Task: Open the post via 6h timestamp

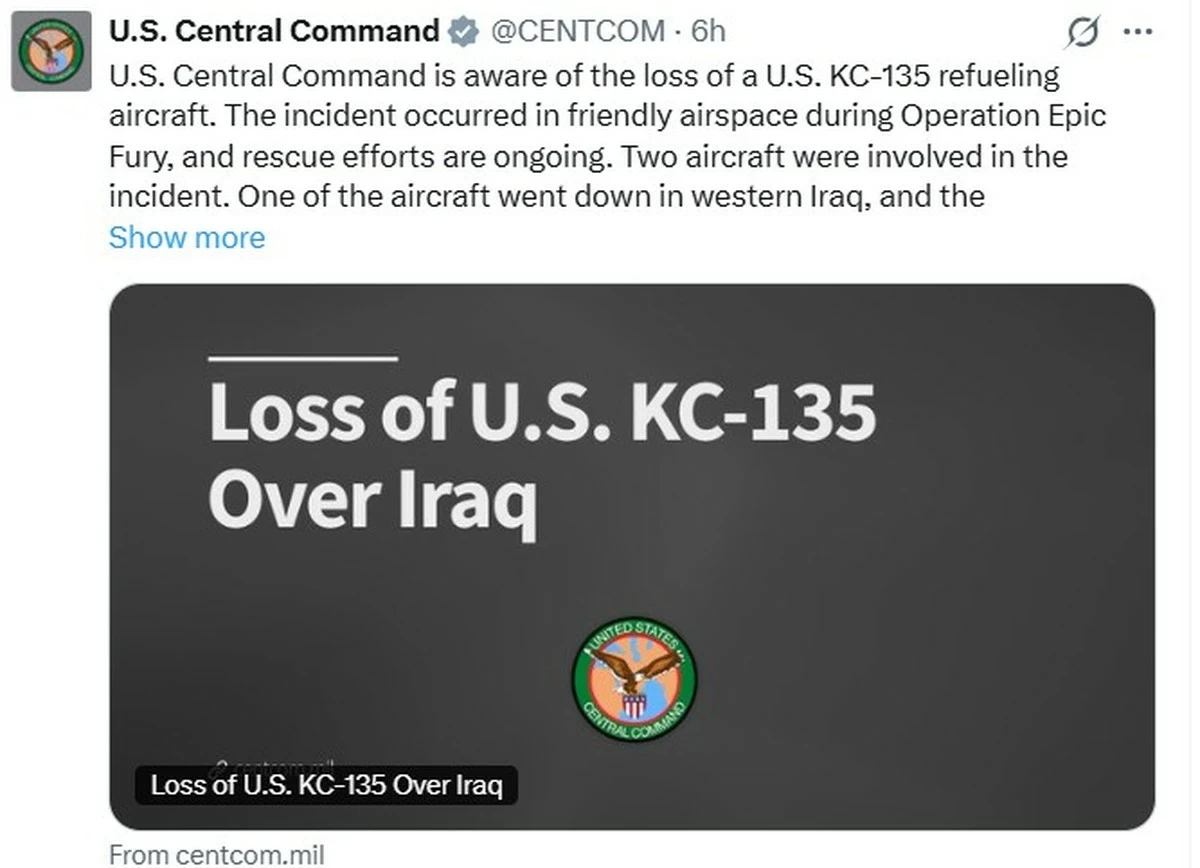Action: [x=707, y=32]
